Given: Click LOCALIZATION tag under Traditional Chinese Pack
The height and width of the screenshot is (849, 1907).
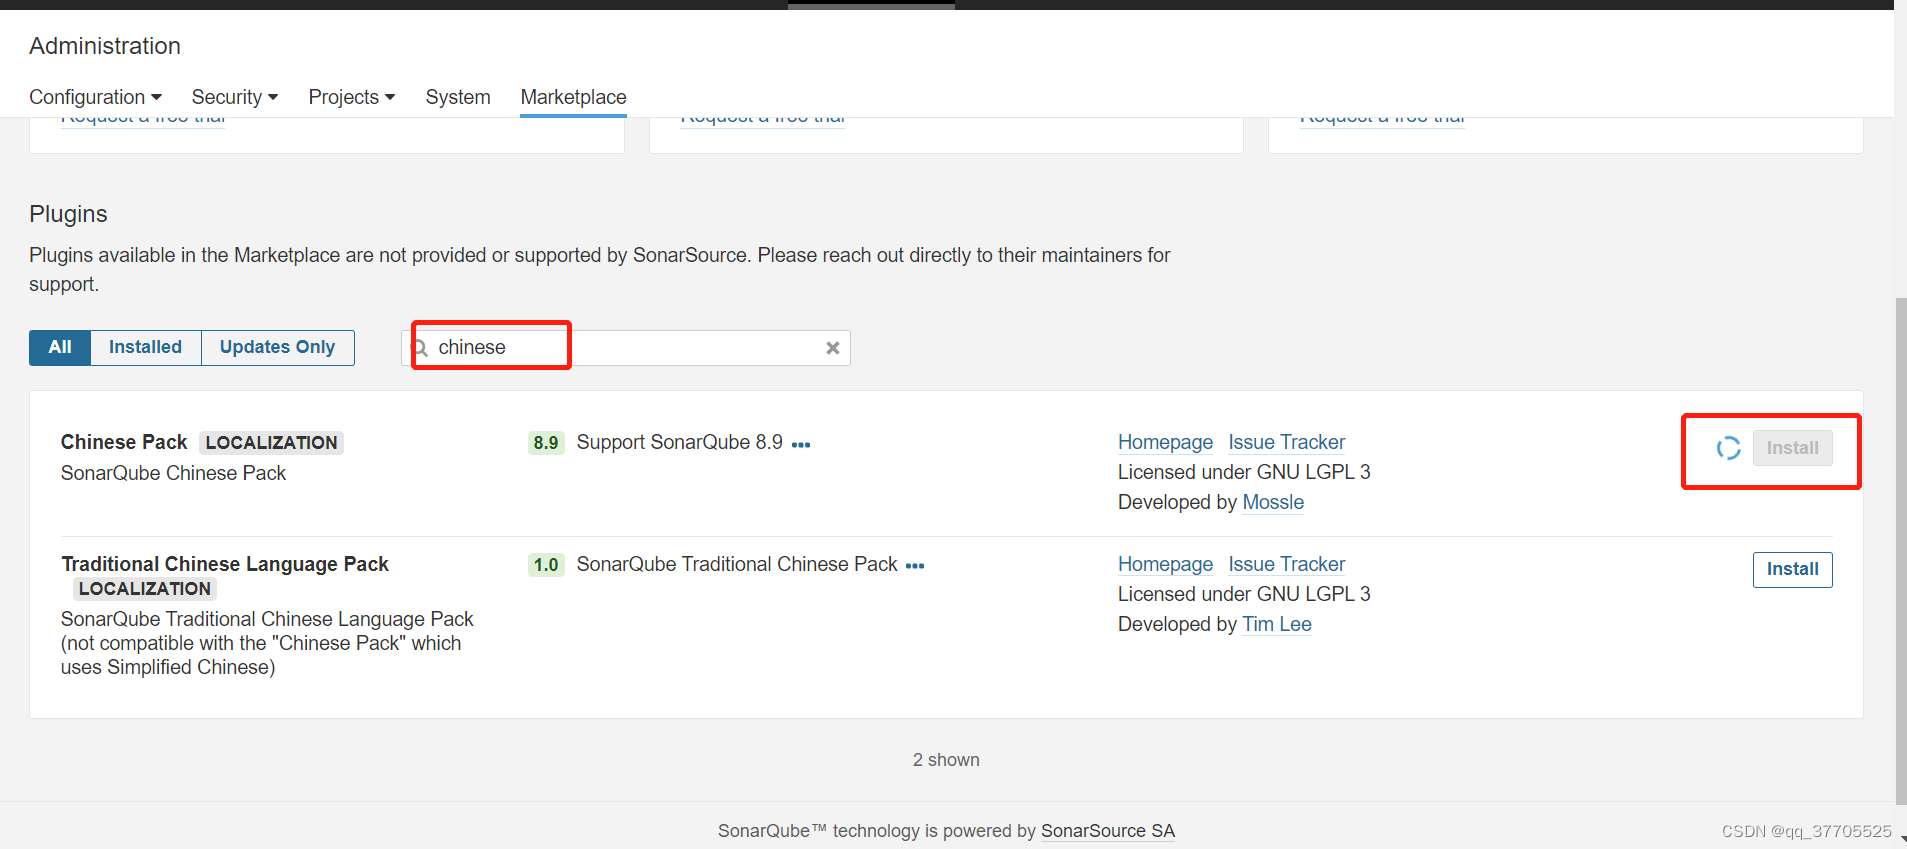Looking at the screenshot, I should [x=145, y=589].
